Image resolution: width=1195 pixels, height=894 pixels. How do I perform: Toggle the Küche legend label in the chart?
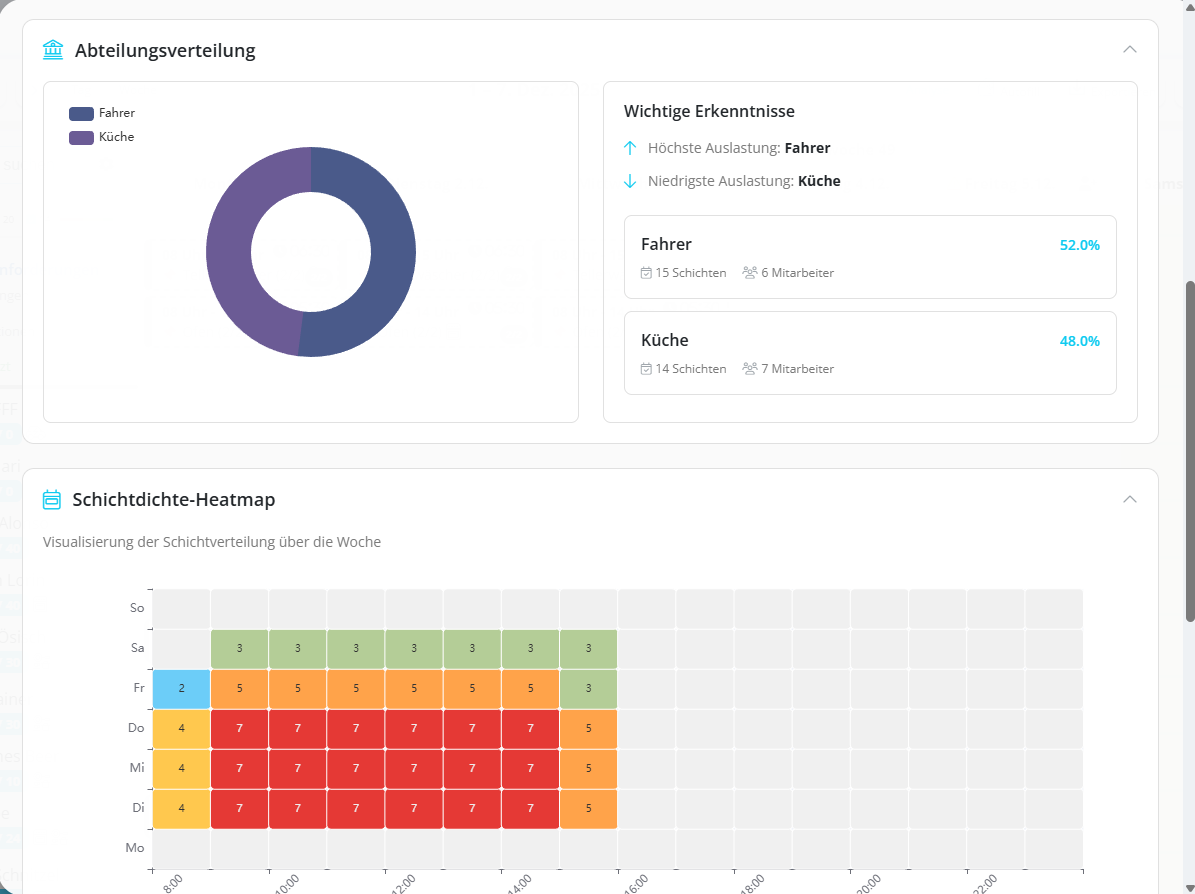click(x=116, y=137)
